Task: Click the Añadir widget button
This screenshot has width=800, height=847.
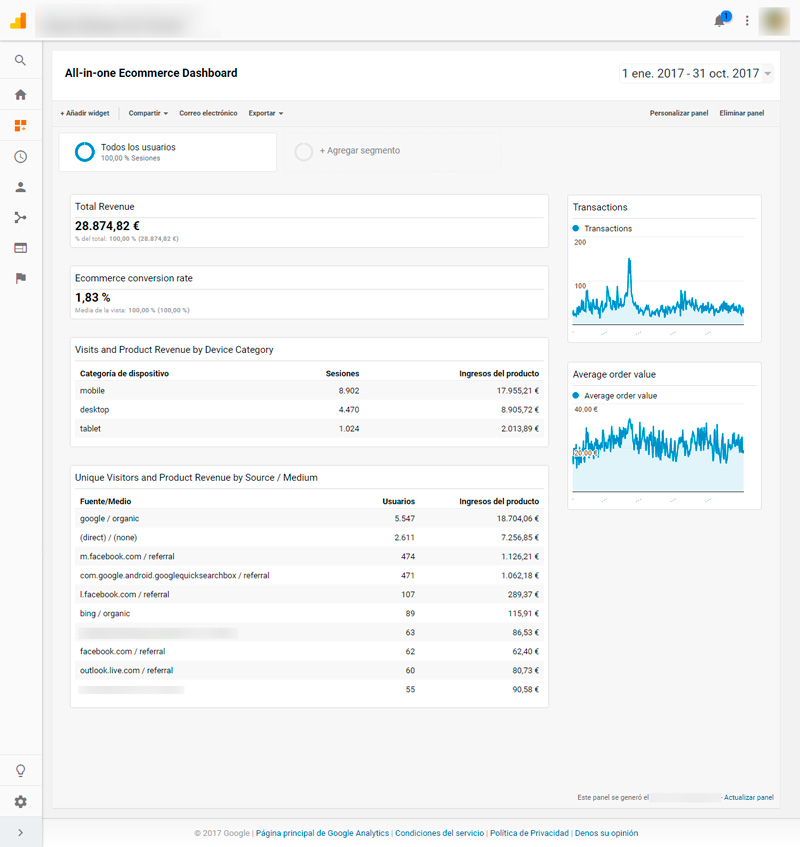Action: click(85, 113)
